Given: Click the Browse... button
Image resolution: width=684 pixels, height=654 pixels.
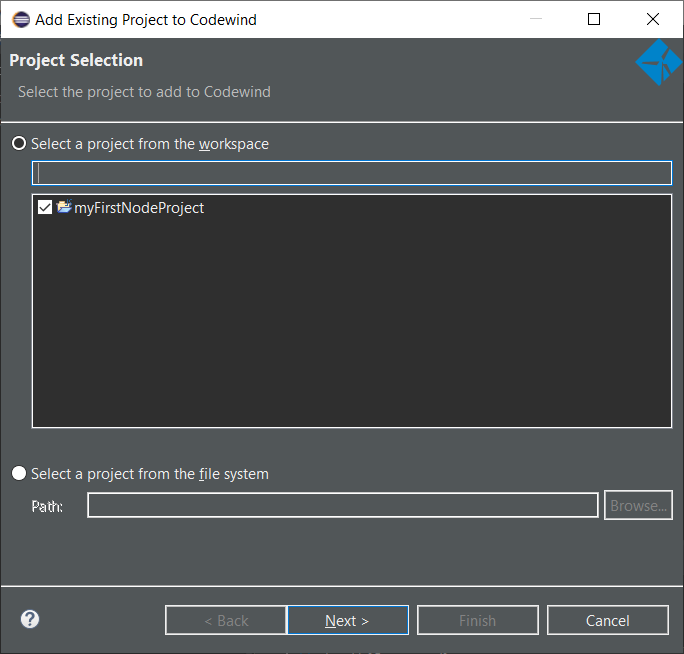Looking at the screenshot, I should (x=638, y=505).
